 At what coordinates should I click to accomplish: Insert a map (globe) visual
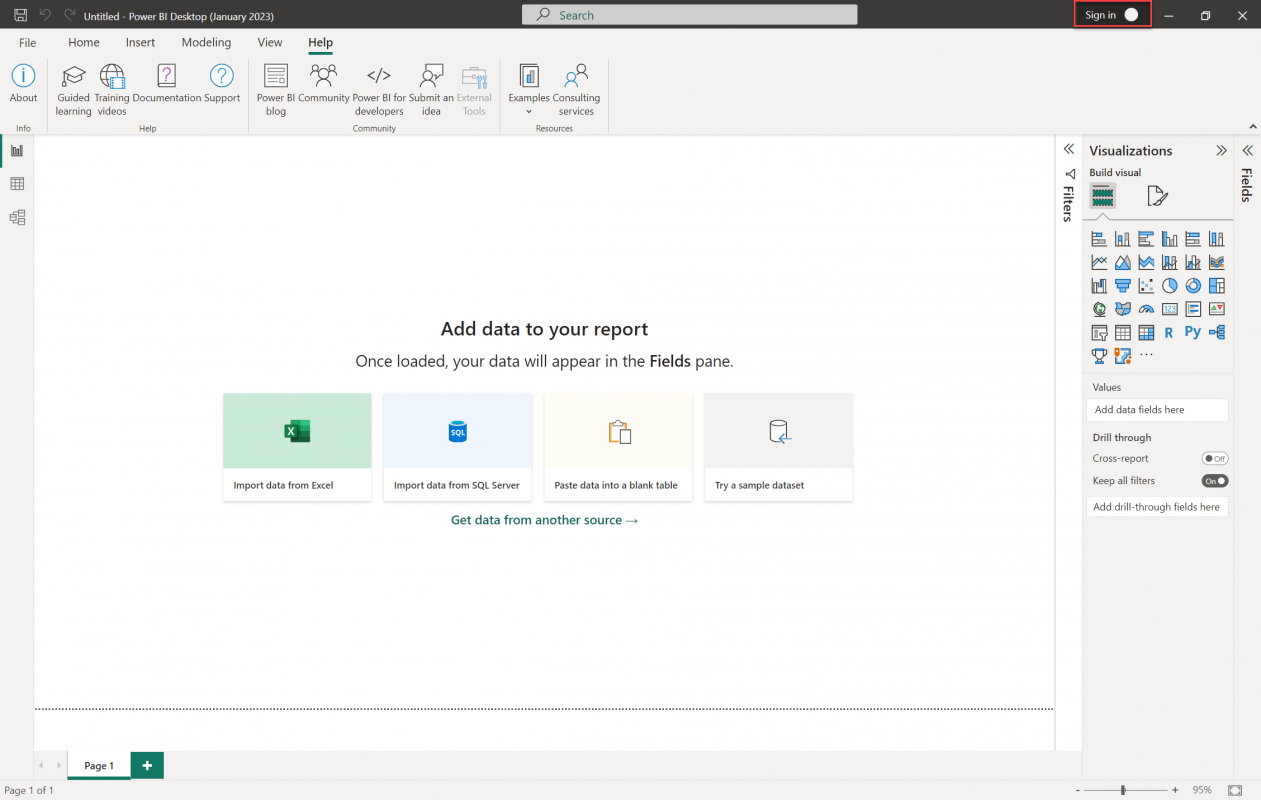(x=1099, y=309)
